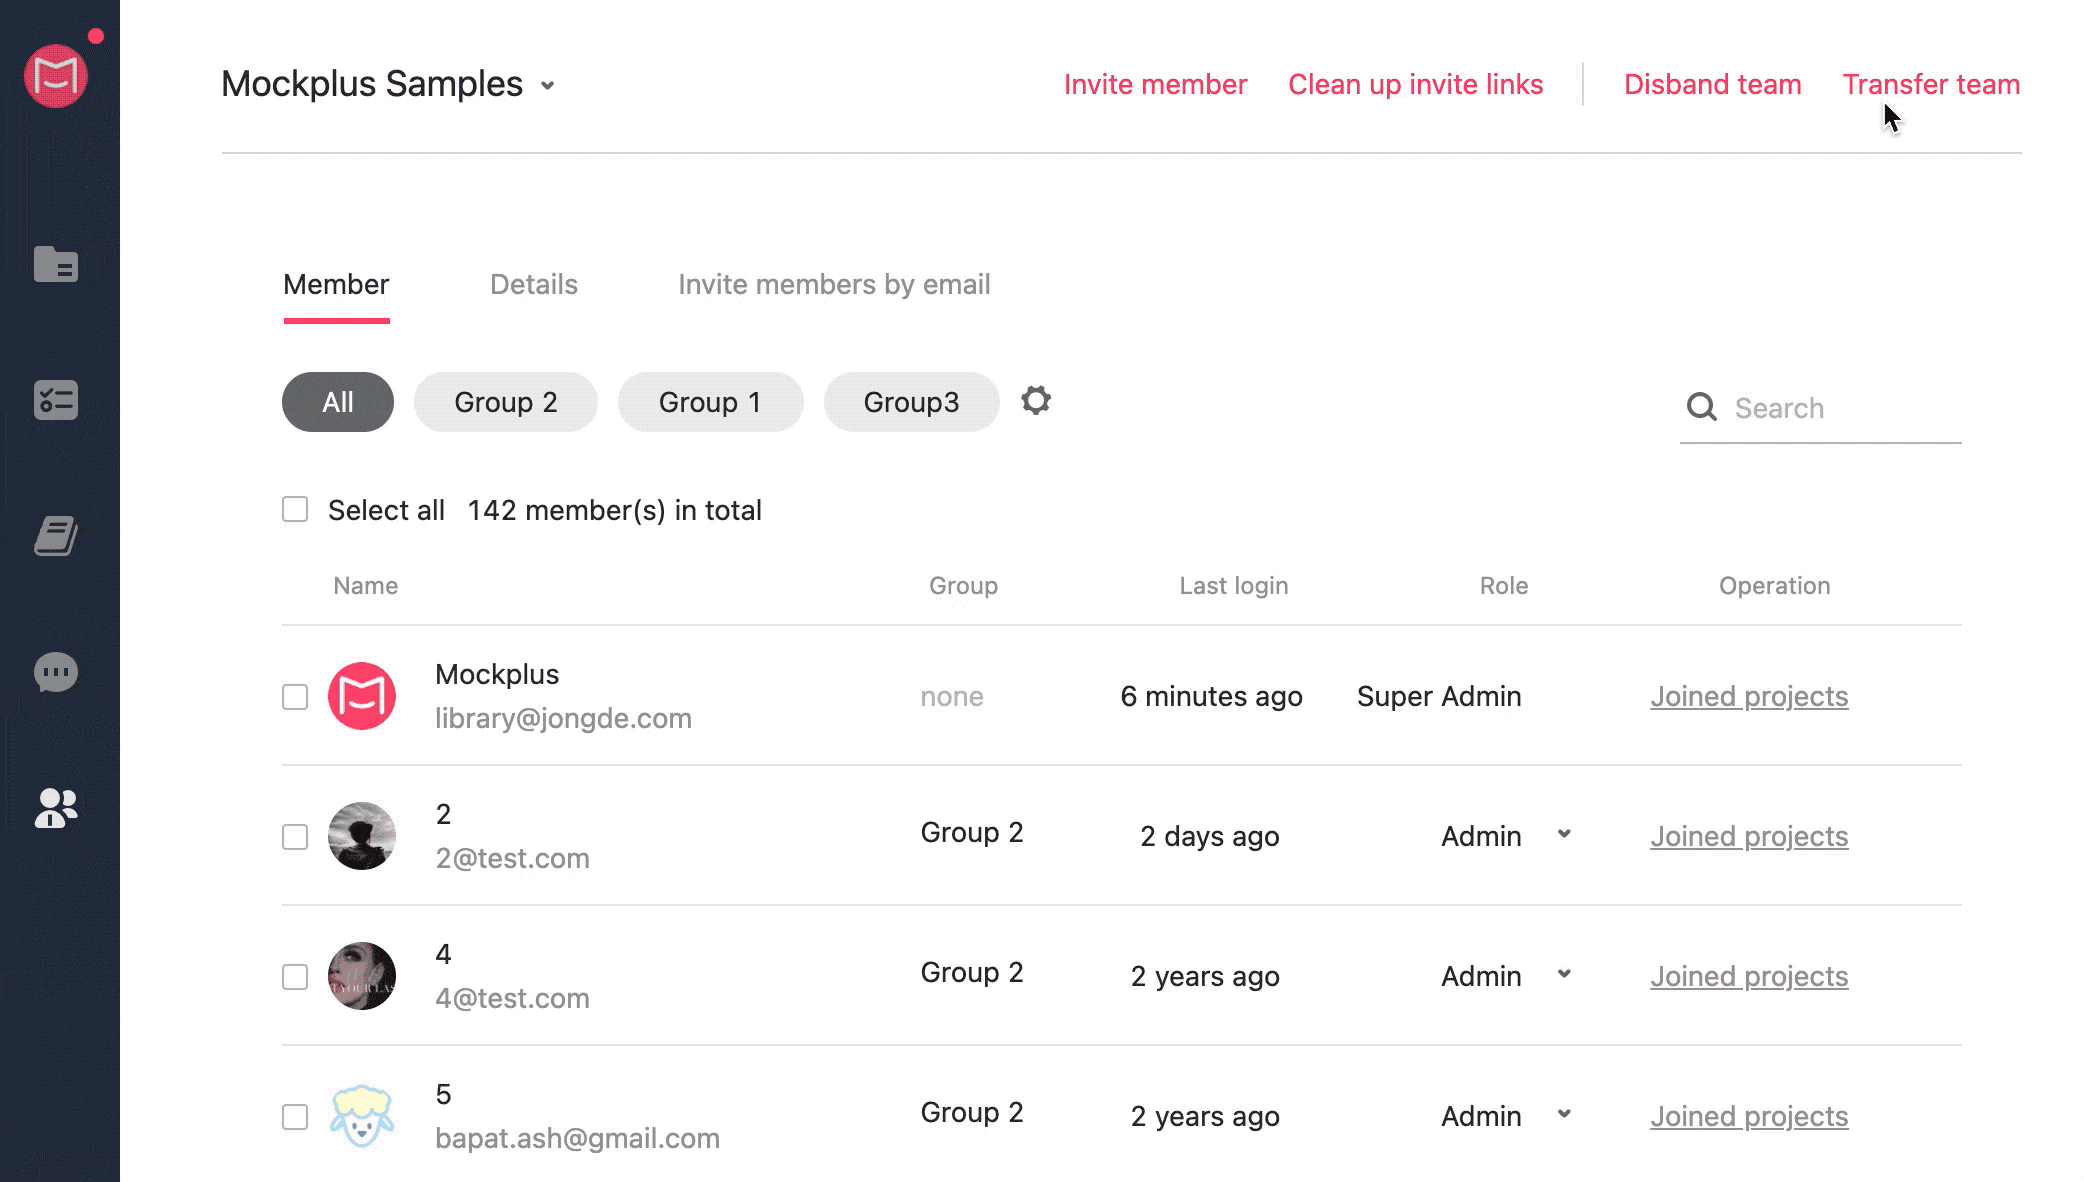The image size is (2084, 1182).
Task: Click avatar of member 4@test.com
Action: 362,976
